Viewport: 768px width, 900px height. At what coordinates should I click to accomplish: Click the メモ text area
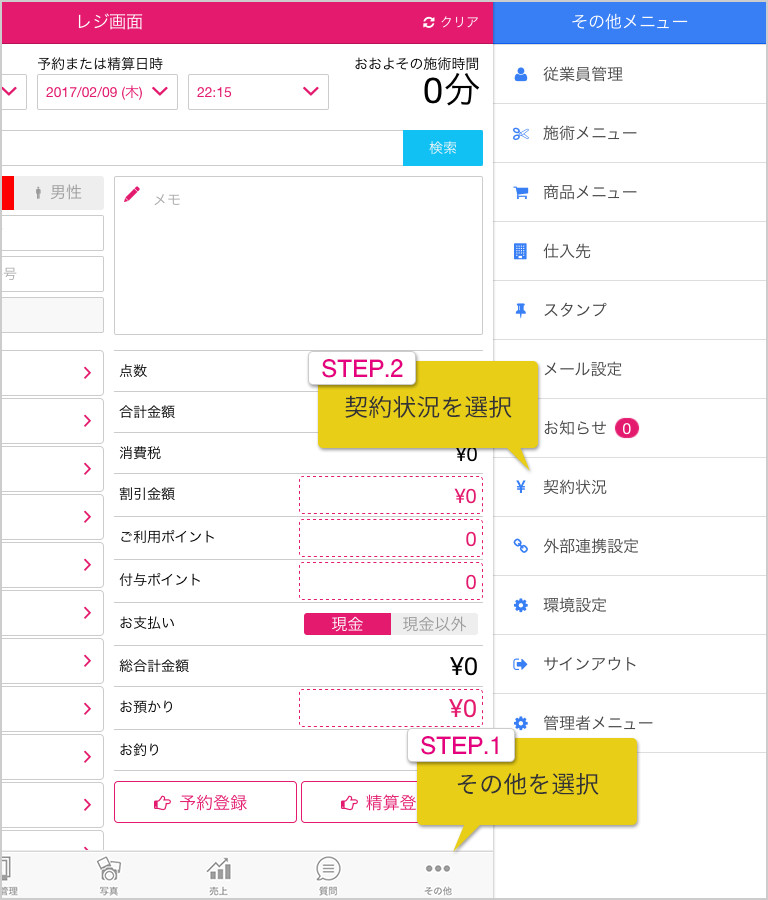click(x=298, y=255)
